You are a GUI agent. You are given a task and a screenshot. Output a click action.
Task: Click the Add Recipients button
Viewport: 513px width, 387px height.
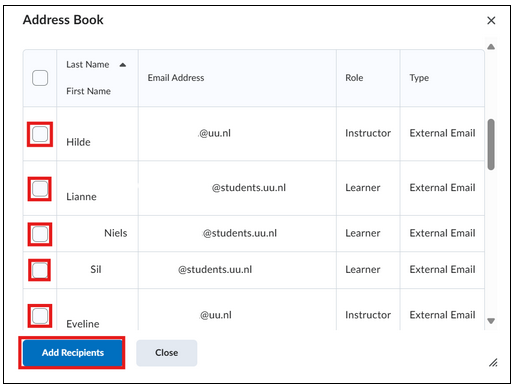[x=72, y=353]
